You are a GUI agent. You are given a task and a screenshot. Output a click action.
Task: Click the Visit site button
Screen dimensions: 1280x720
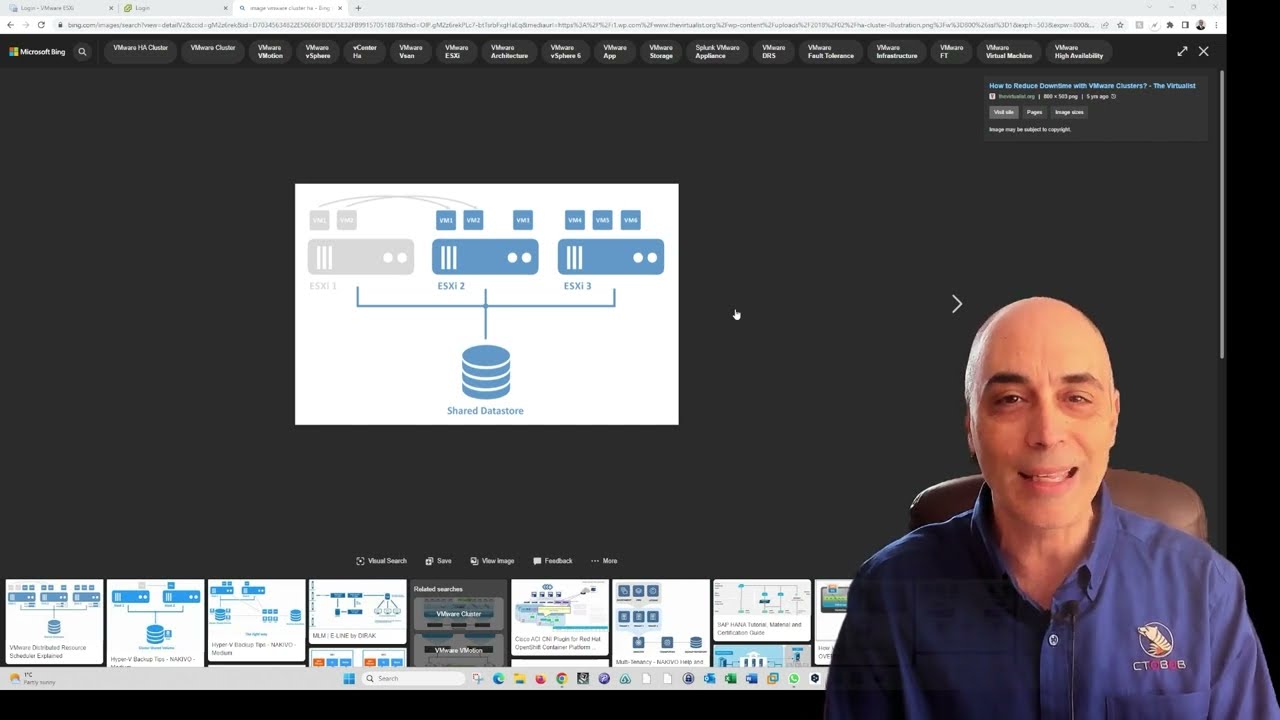1003,112
